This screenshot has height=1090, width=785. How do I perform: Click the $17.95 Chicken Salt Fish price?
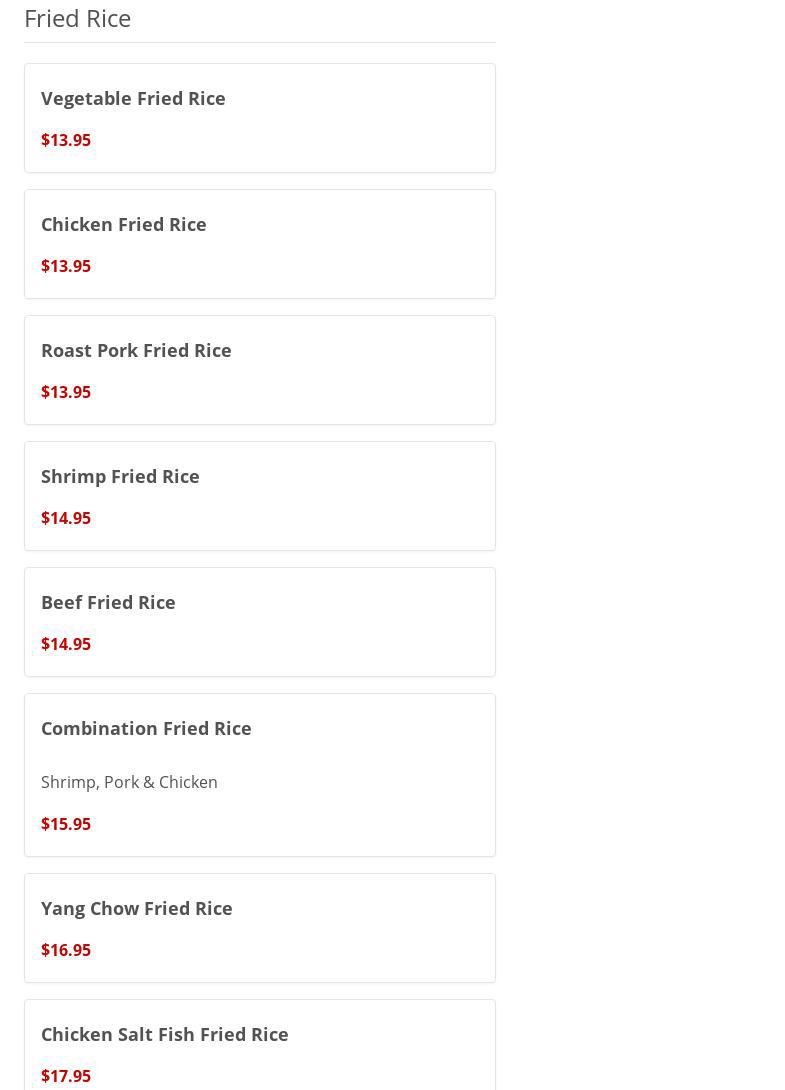coord(66,1076)
